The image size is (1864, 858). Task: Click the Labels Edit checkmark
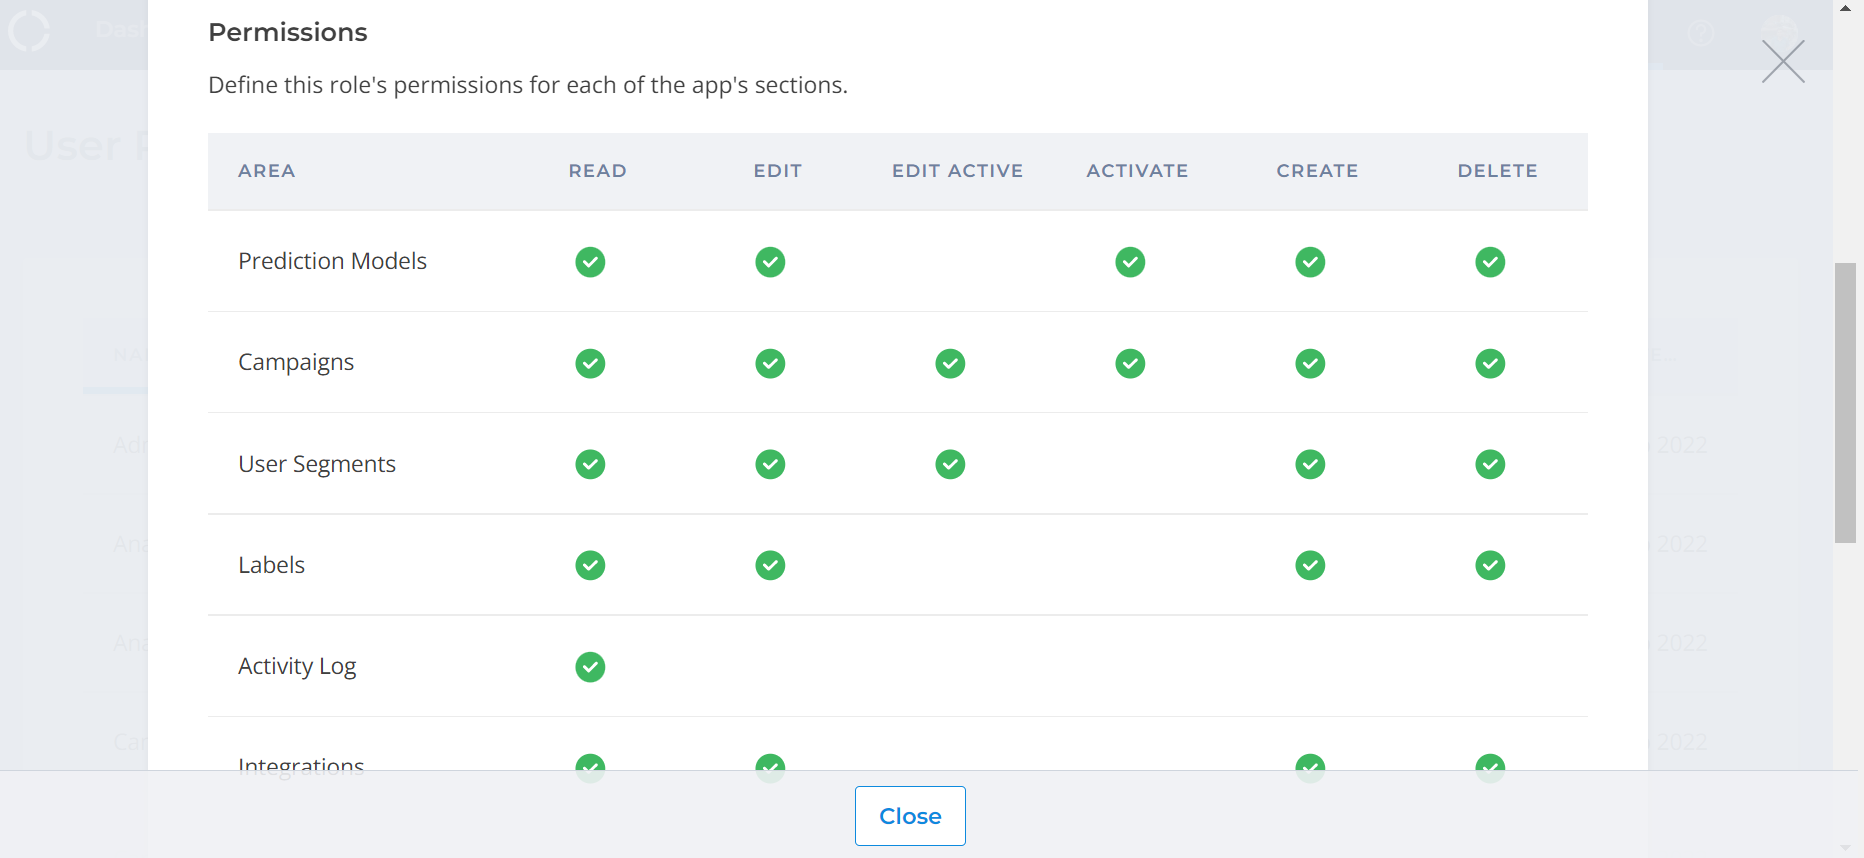pos(770,565)
